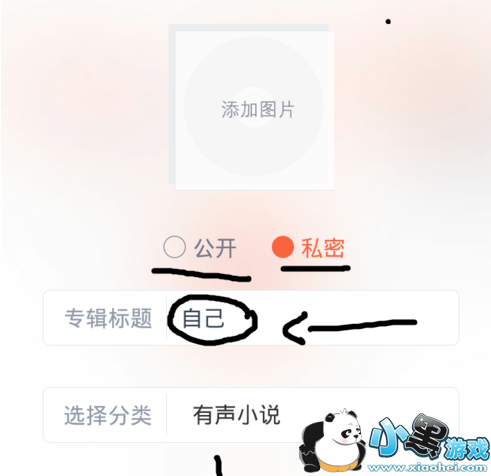The width and height of the screenshot is (491, 476).
Task: Click the black stroke mark at bottom center
Action: [x=219, y=465]
